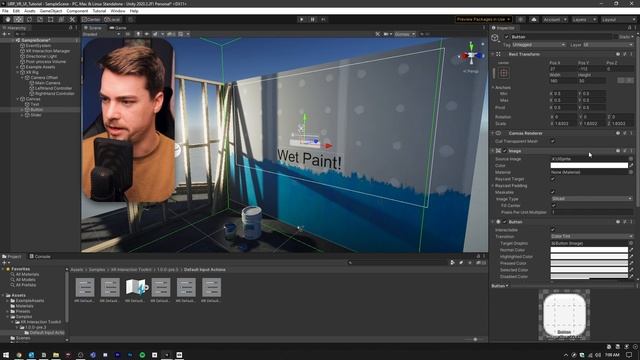Open Image component preset icon

click(x=625, y=151)
